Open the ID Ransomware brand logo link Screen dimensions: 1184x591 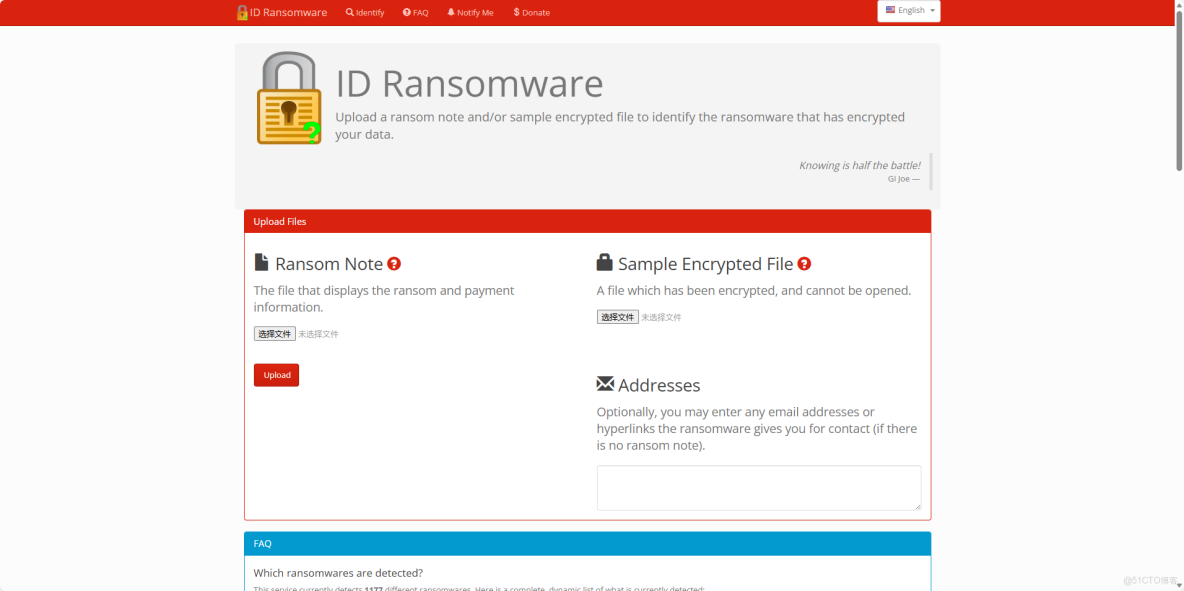(x=282, y=12)
